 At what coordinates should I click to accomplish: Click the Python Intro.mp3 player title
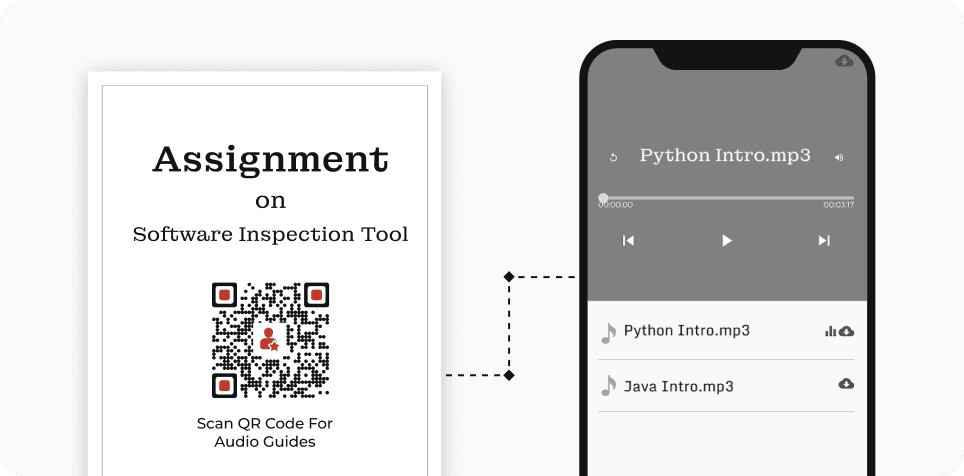point(725,155)
